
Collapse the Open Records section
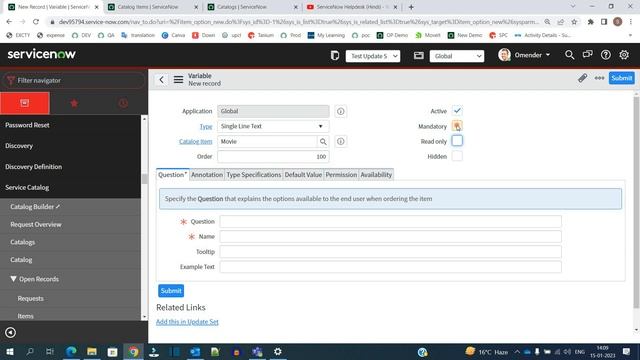13,279
